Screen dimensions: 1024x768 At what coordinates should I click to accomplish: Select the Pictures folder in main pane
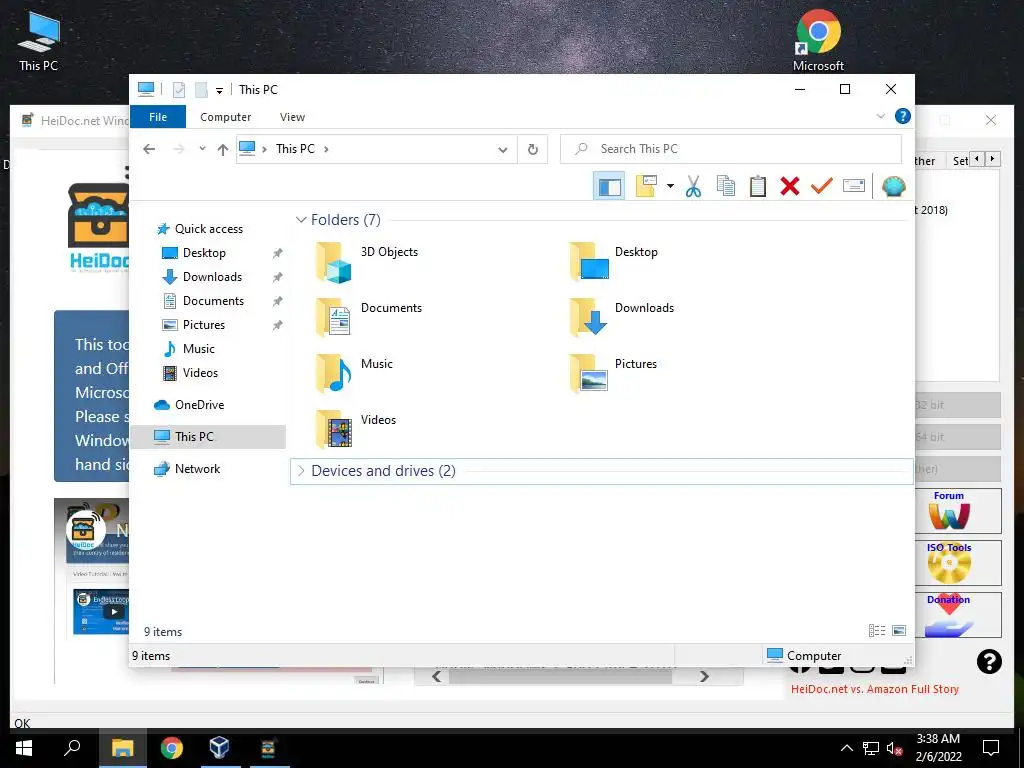coord(613,374)
